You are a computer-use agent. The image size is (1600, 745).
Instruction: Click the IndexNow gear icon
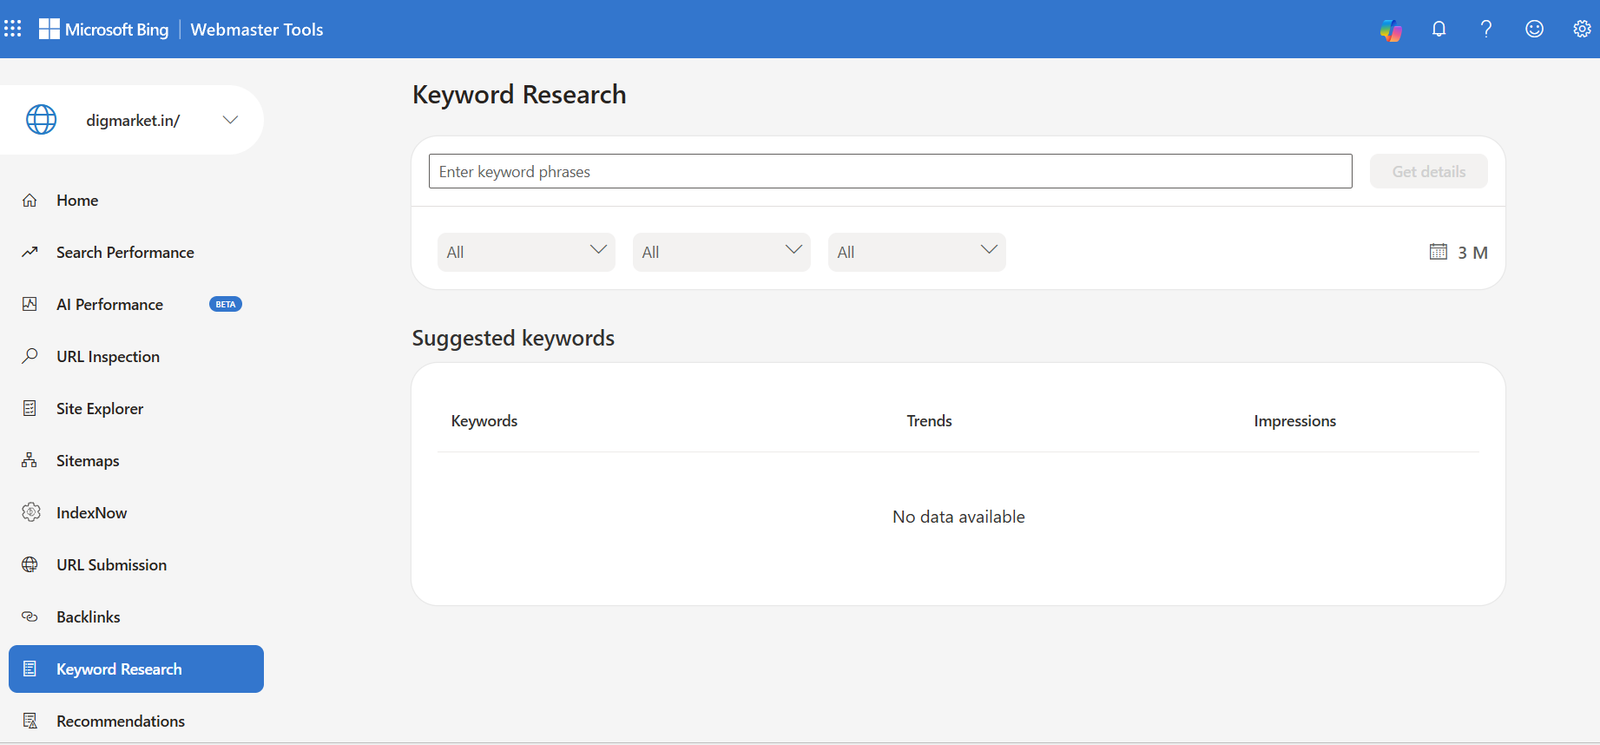[x=31, y=512]
